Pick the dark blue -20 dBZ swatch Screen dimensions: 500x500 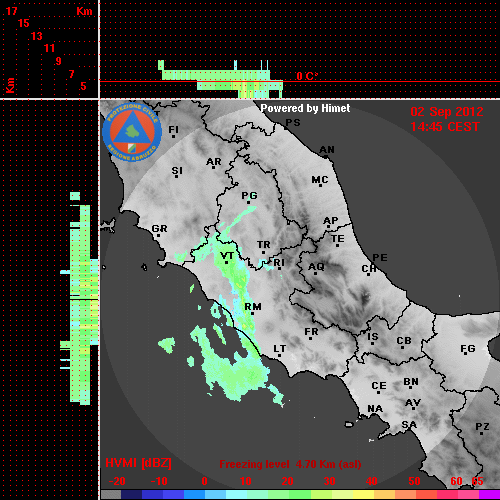pyautogui.click(x=131, y=494)
